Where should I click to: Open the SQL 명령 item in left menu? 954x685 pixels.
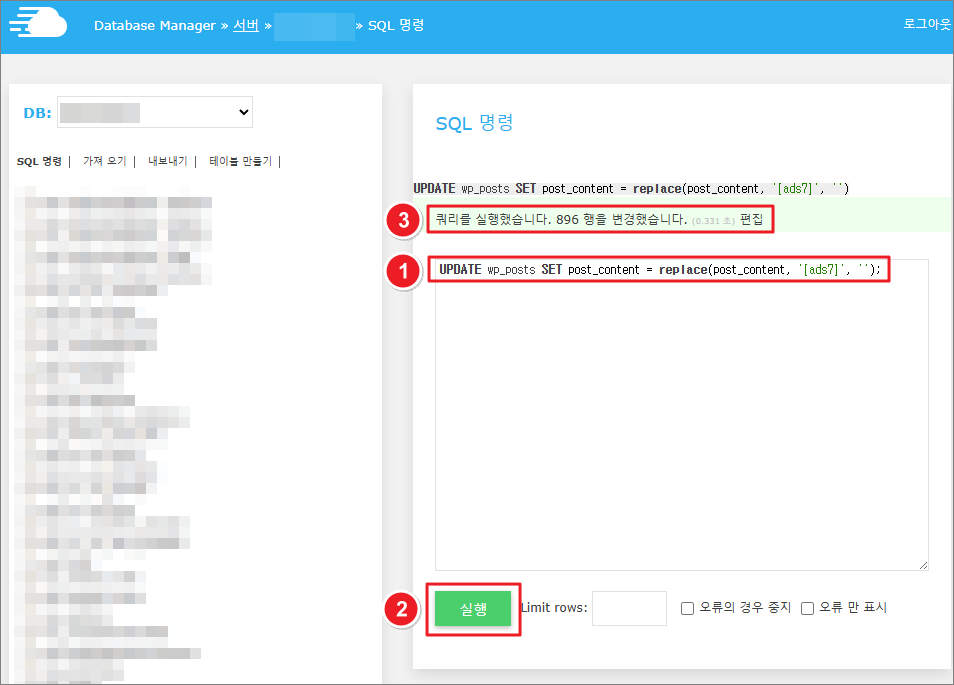click(39, 161)
